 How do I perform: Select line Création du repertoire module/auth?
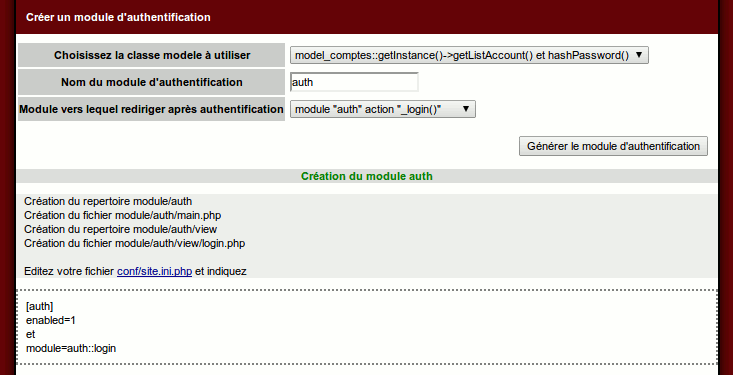tap(108, 202)
